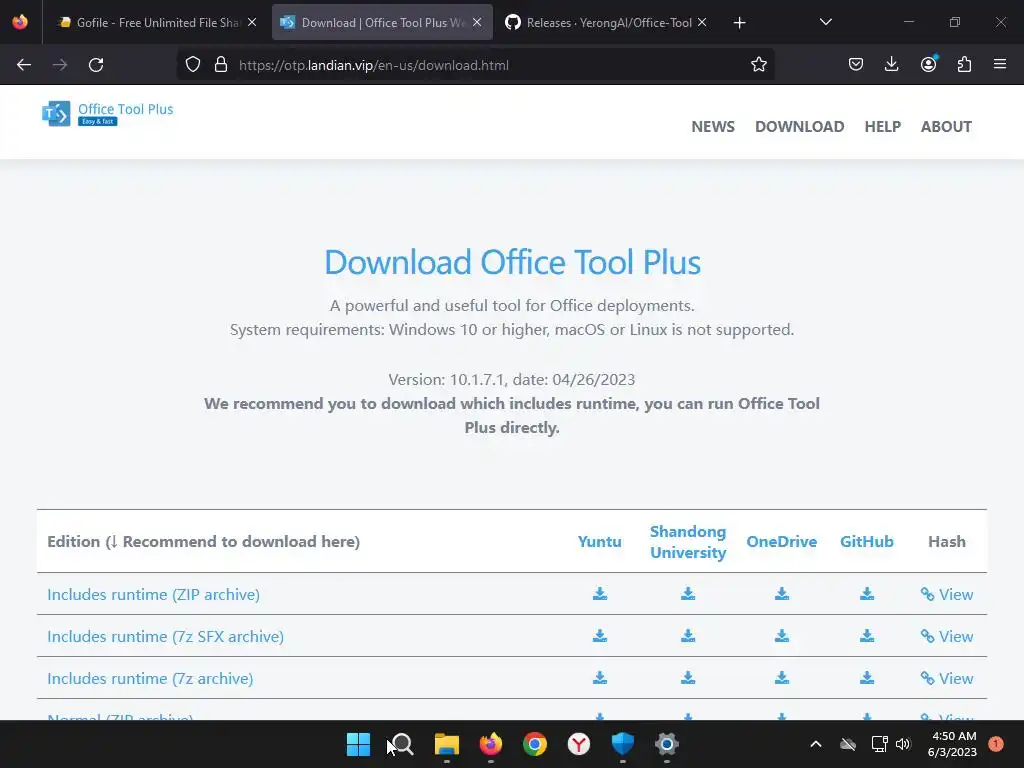The width and height of the screenshot is (1024, 768).
Task: View hash for 7z SFX archive
Action: tap(946, 636)
